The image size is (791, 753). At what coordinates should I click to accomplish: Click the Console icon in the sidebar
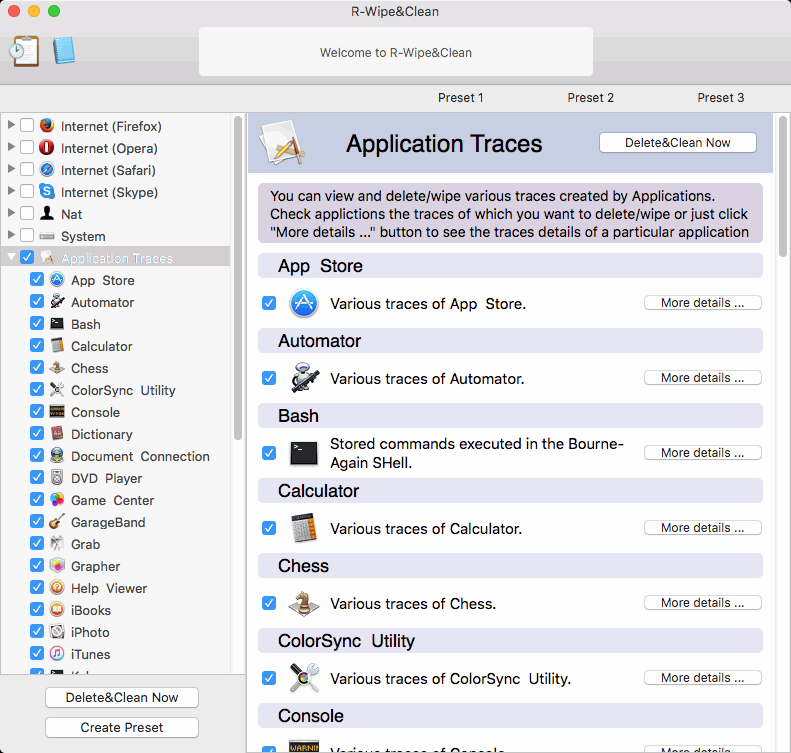tap(57, 412)
